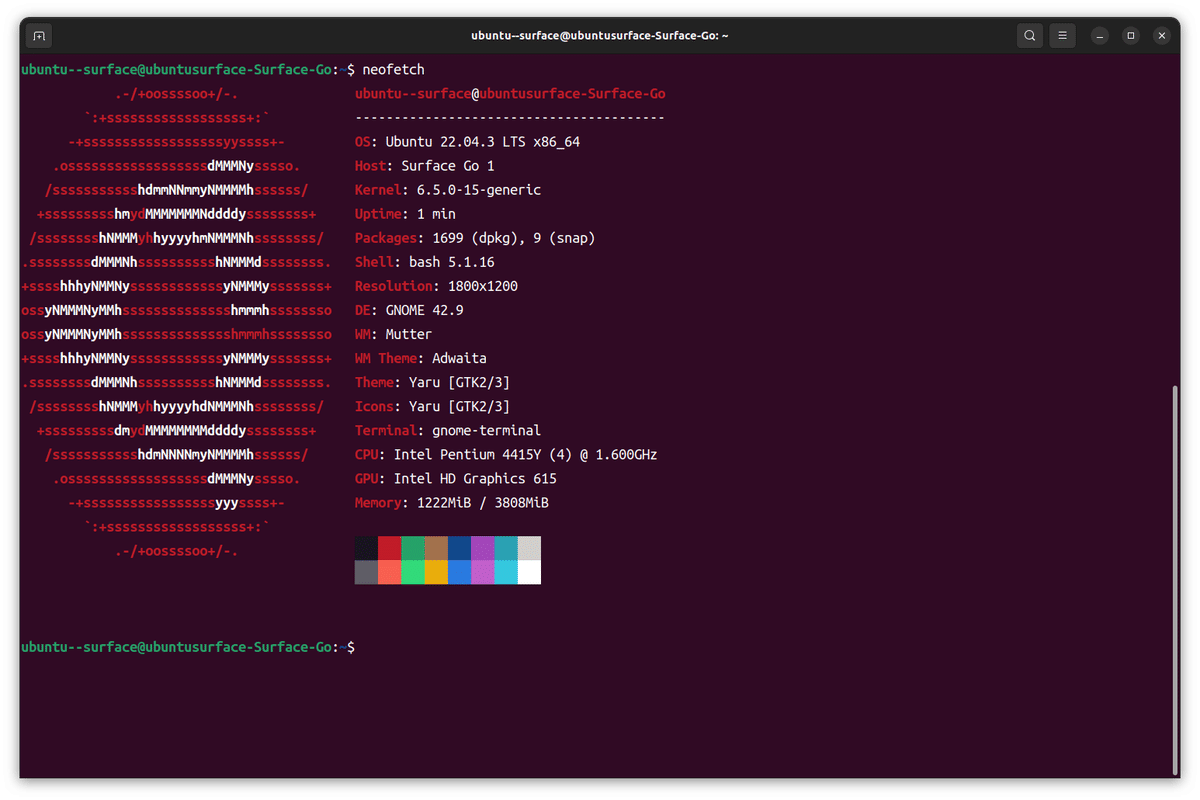Click the 'Host: Surface Go 1' line
1200x800 pixels.
(424, 166)
